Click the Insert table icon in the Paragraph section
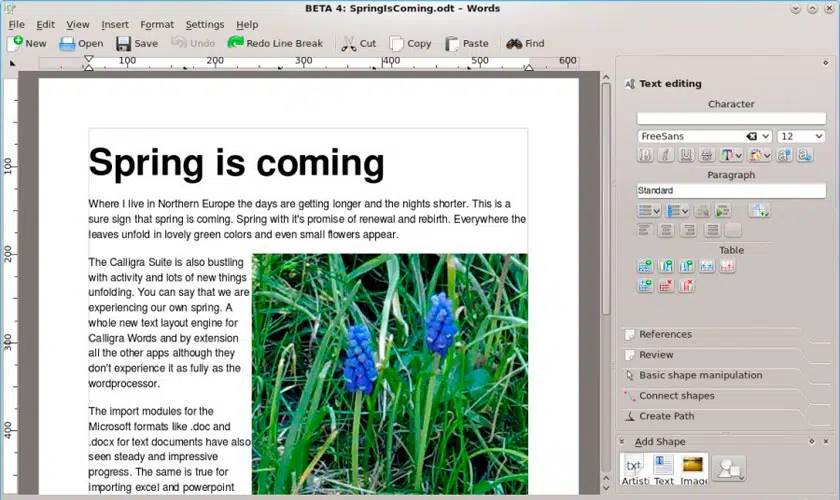The image size is (840, 500). pyautogui.click(x=759, y=211)
